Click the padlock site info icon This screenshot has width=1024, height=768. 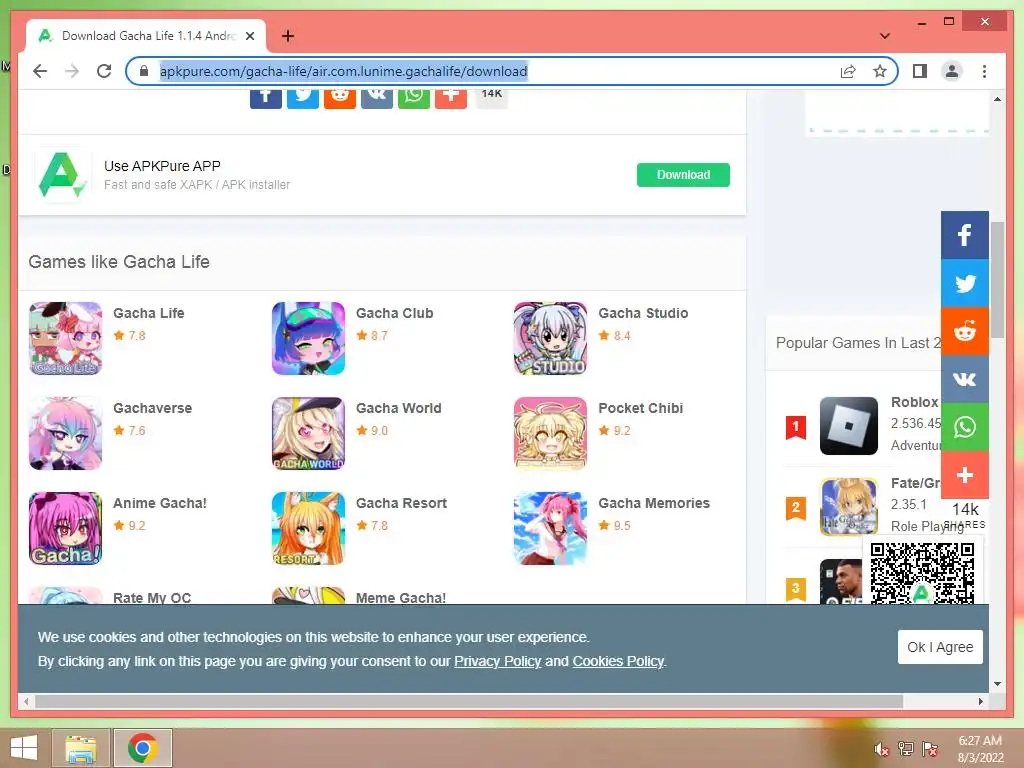pos(144,71)
